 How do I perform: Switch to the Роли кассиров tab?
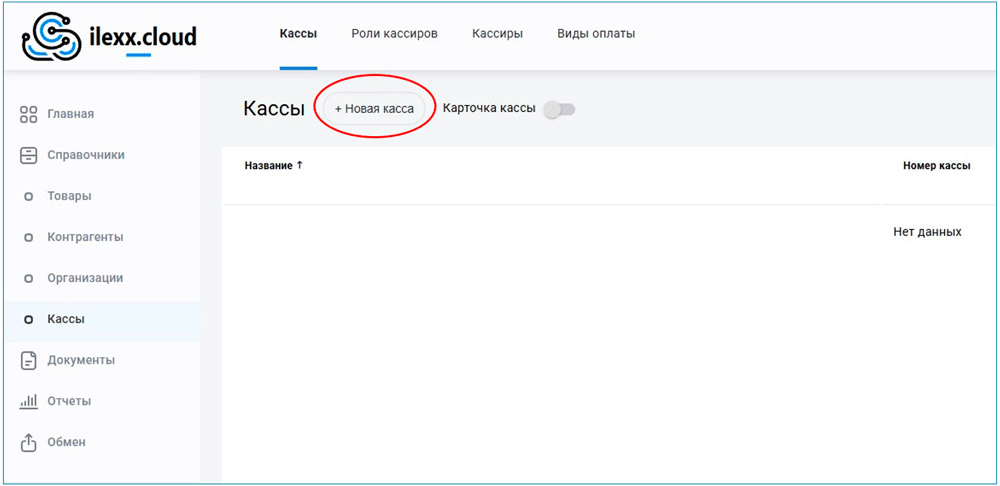click(x=394, y=34)
